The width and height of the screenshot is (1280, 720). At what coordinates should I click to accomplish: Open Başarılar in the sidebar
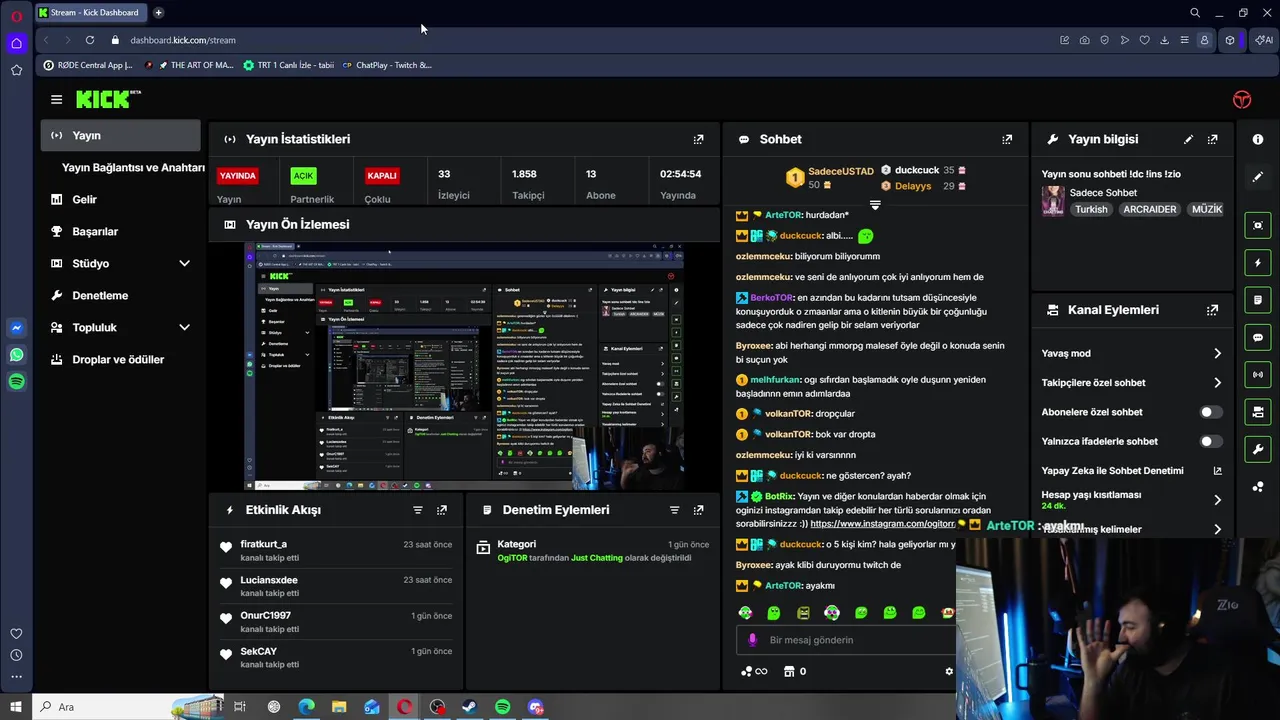[95, 231]
